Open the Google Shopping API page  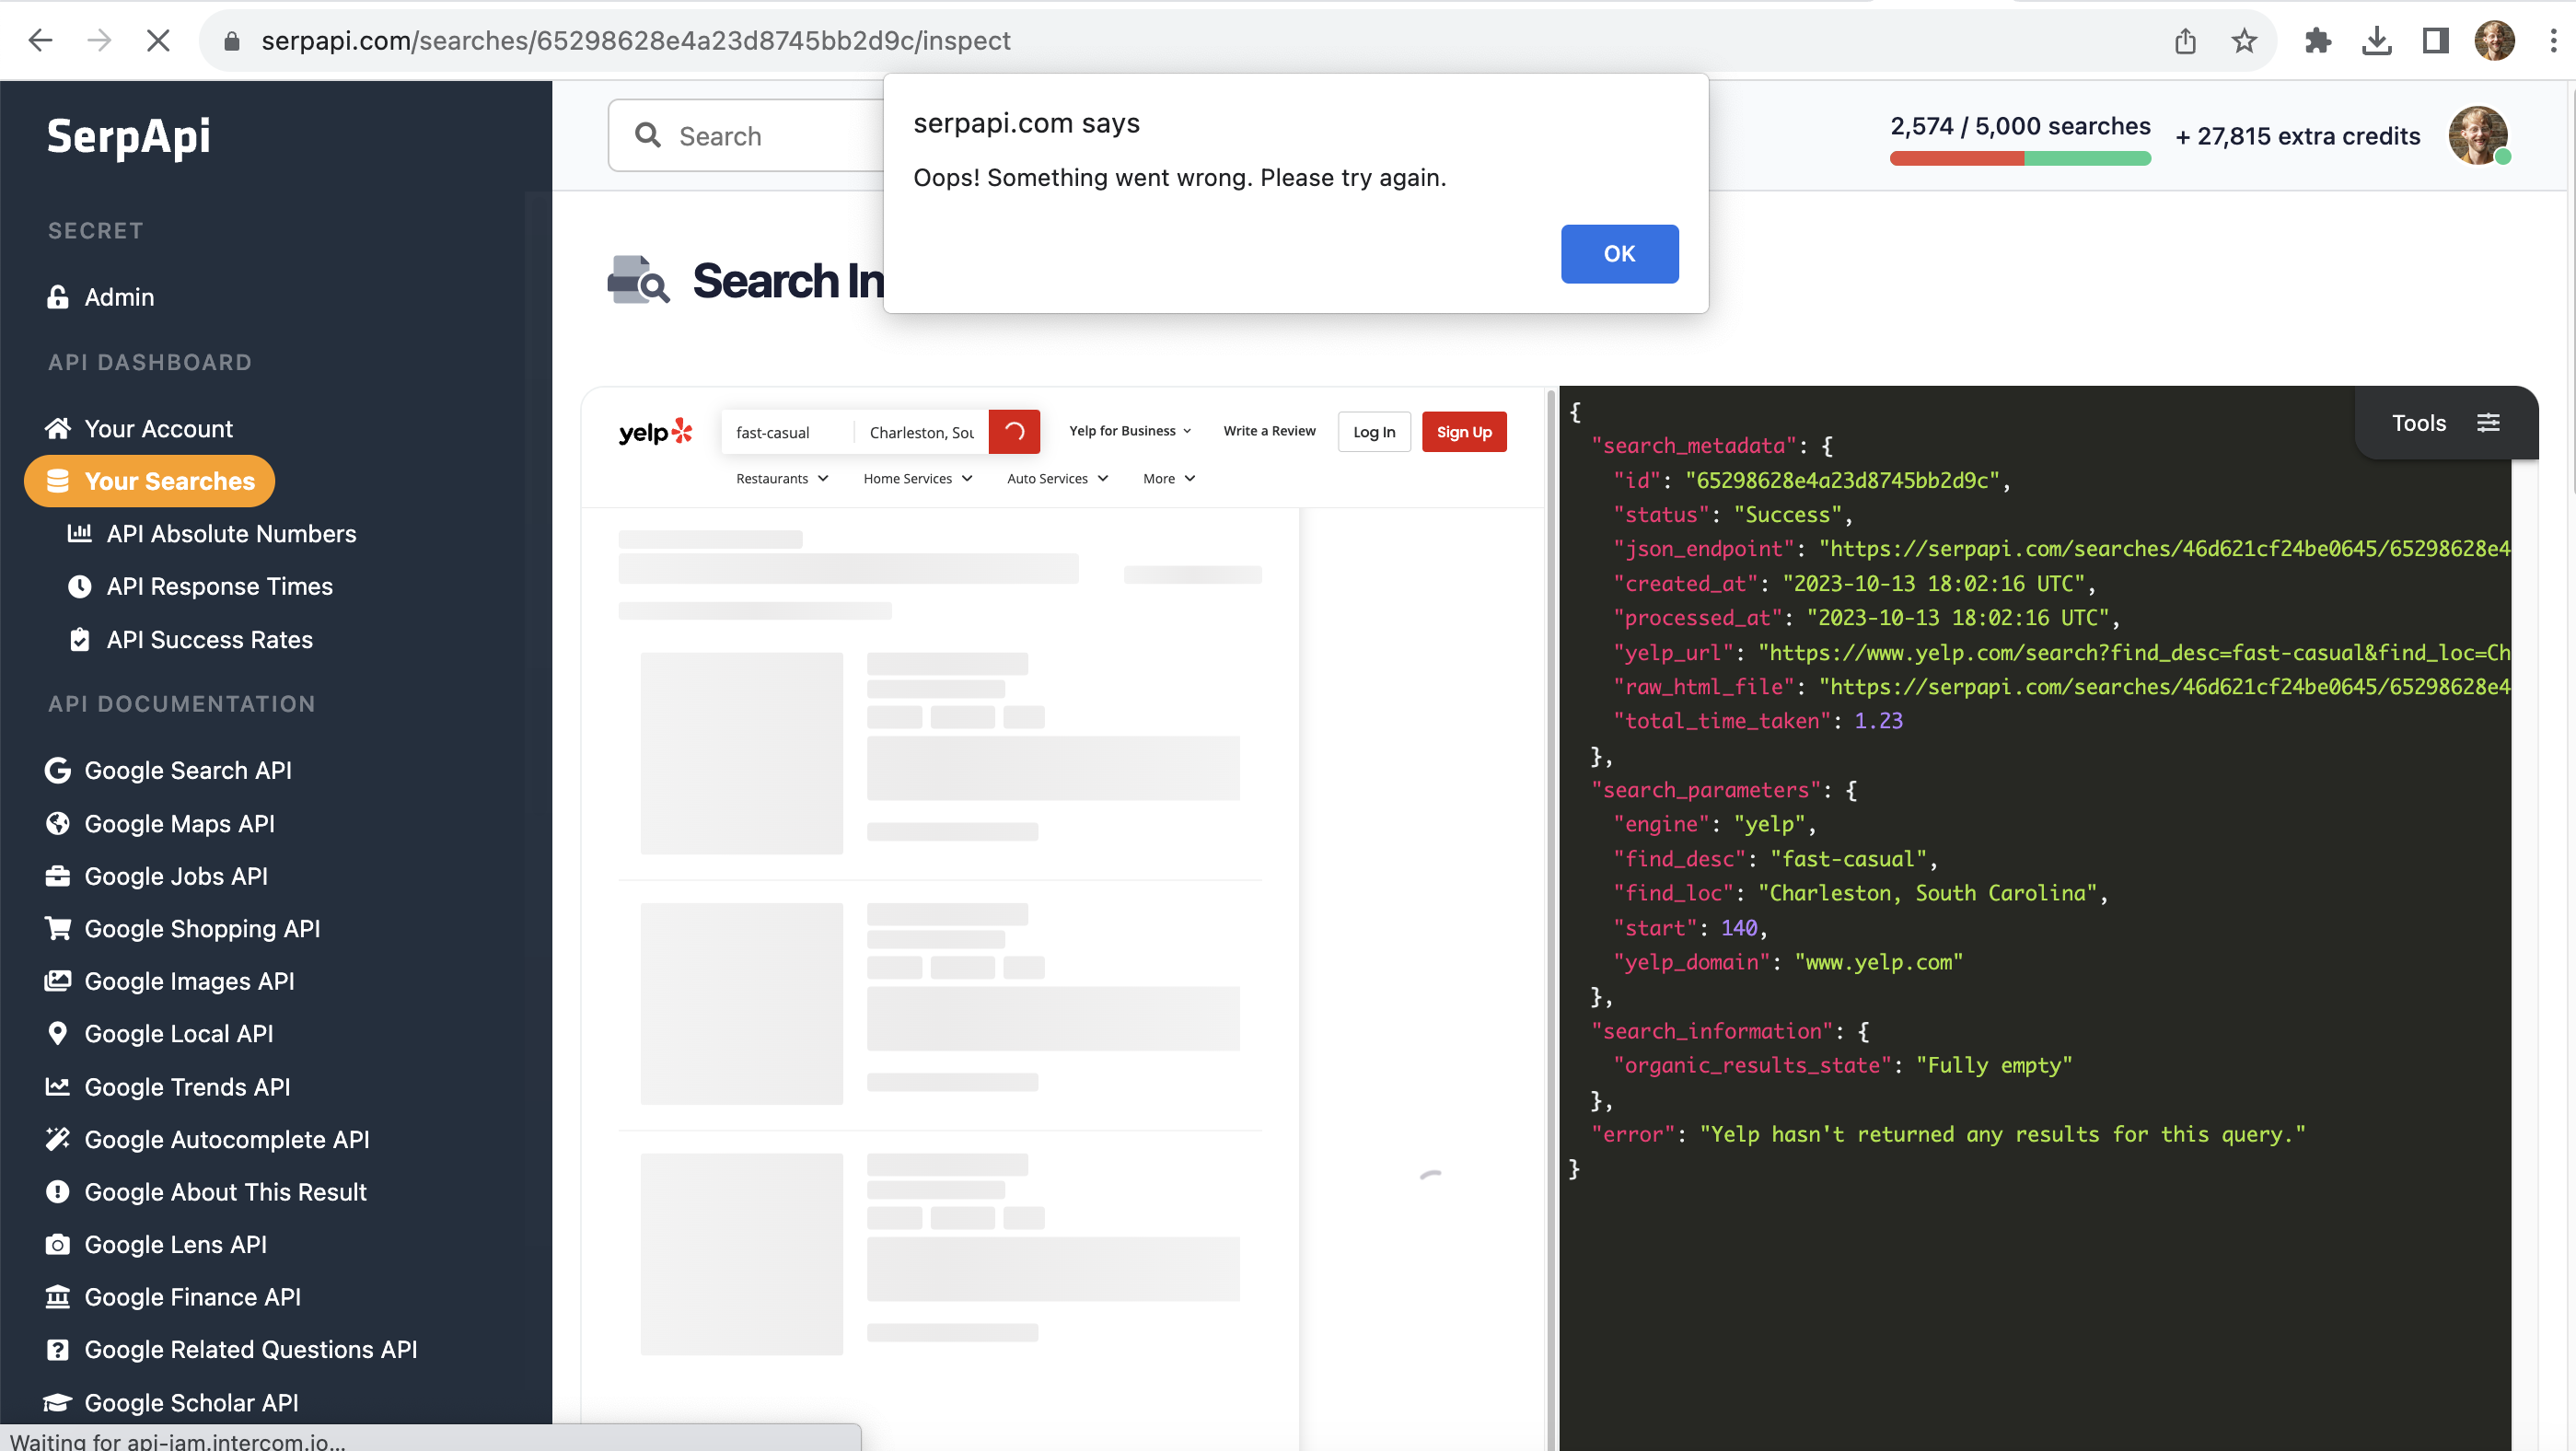pyautogui.click(x=202, y=928)
